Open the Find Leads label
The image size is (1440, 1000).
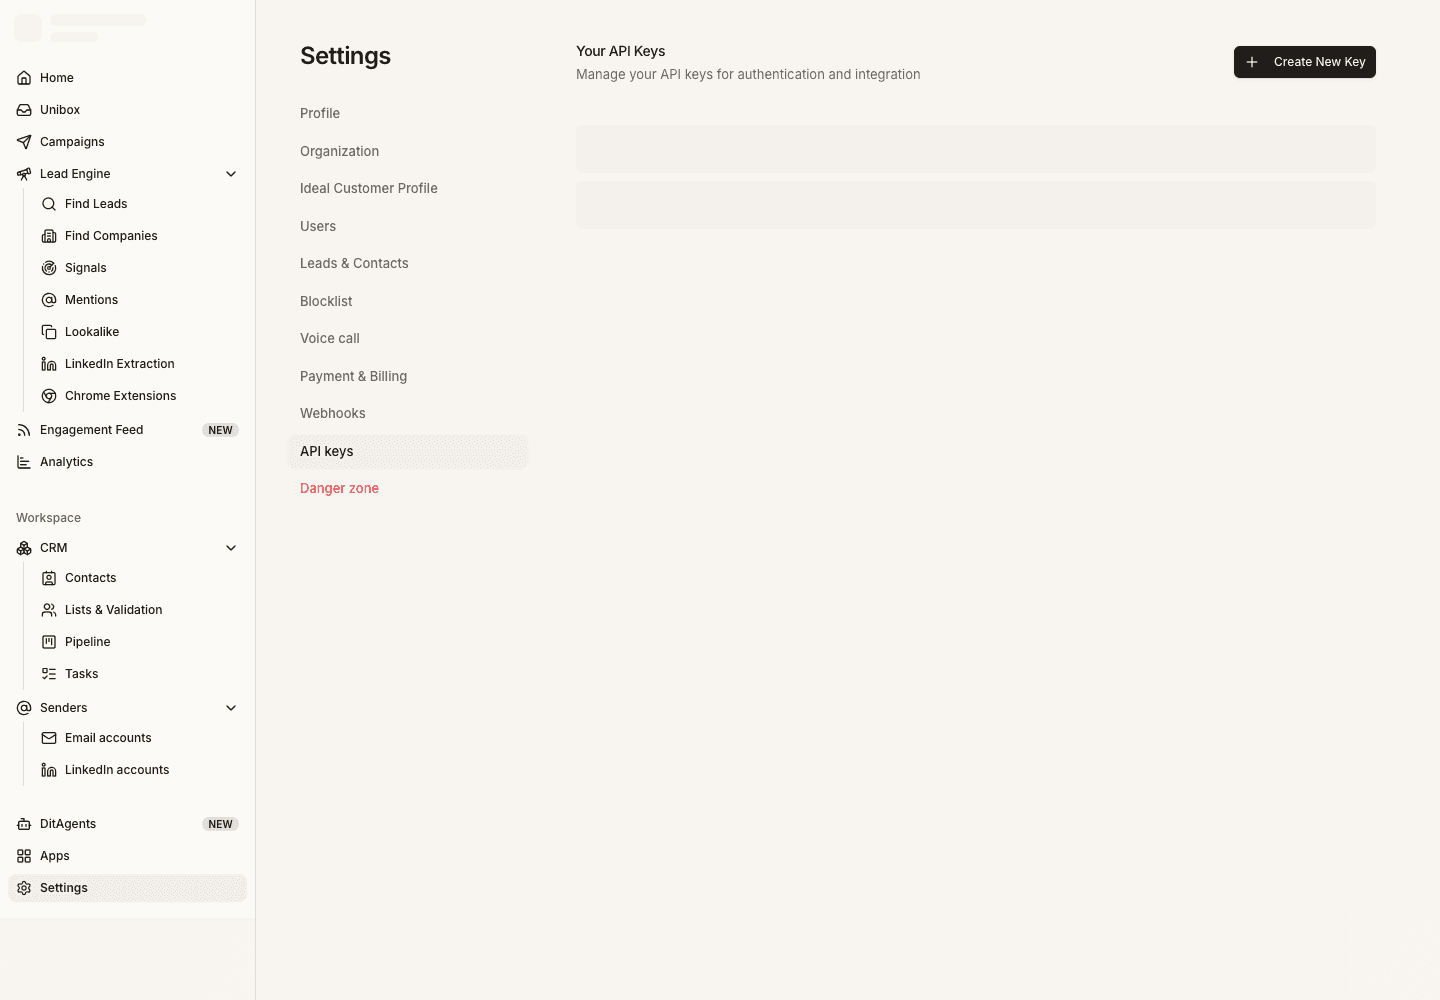click(x=96, y=204)
